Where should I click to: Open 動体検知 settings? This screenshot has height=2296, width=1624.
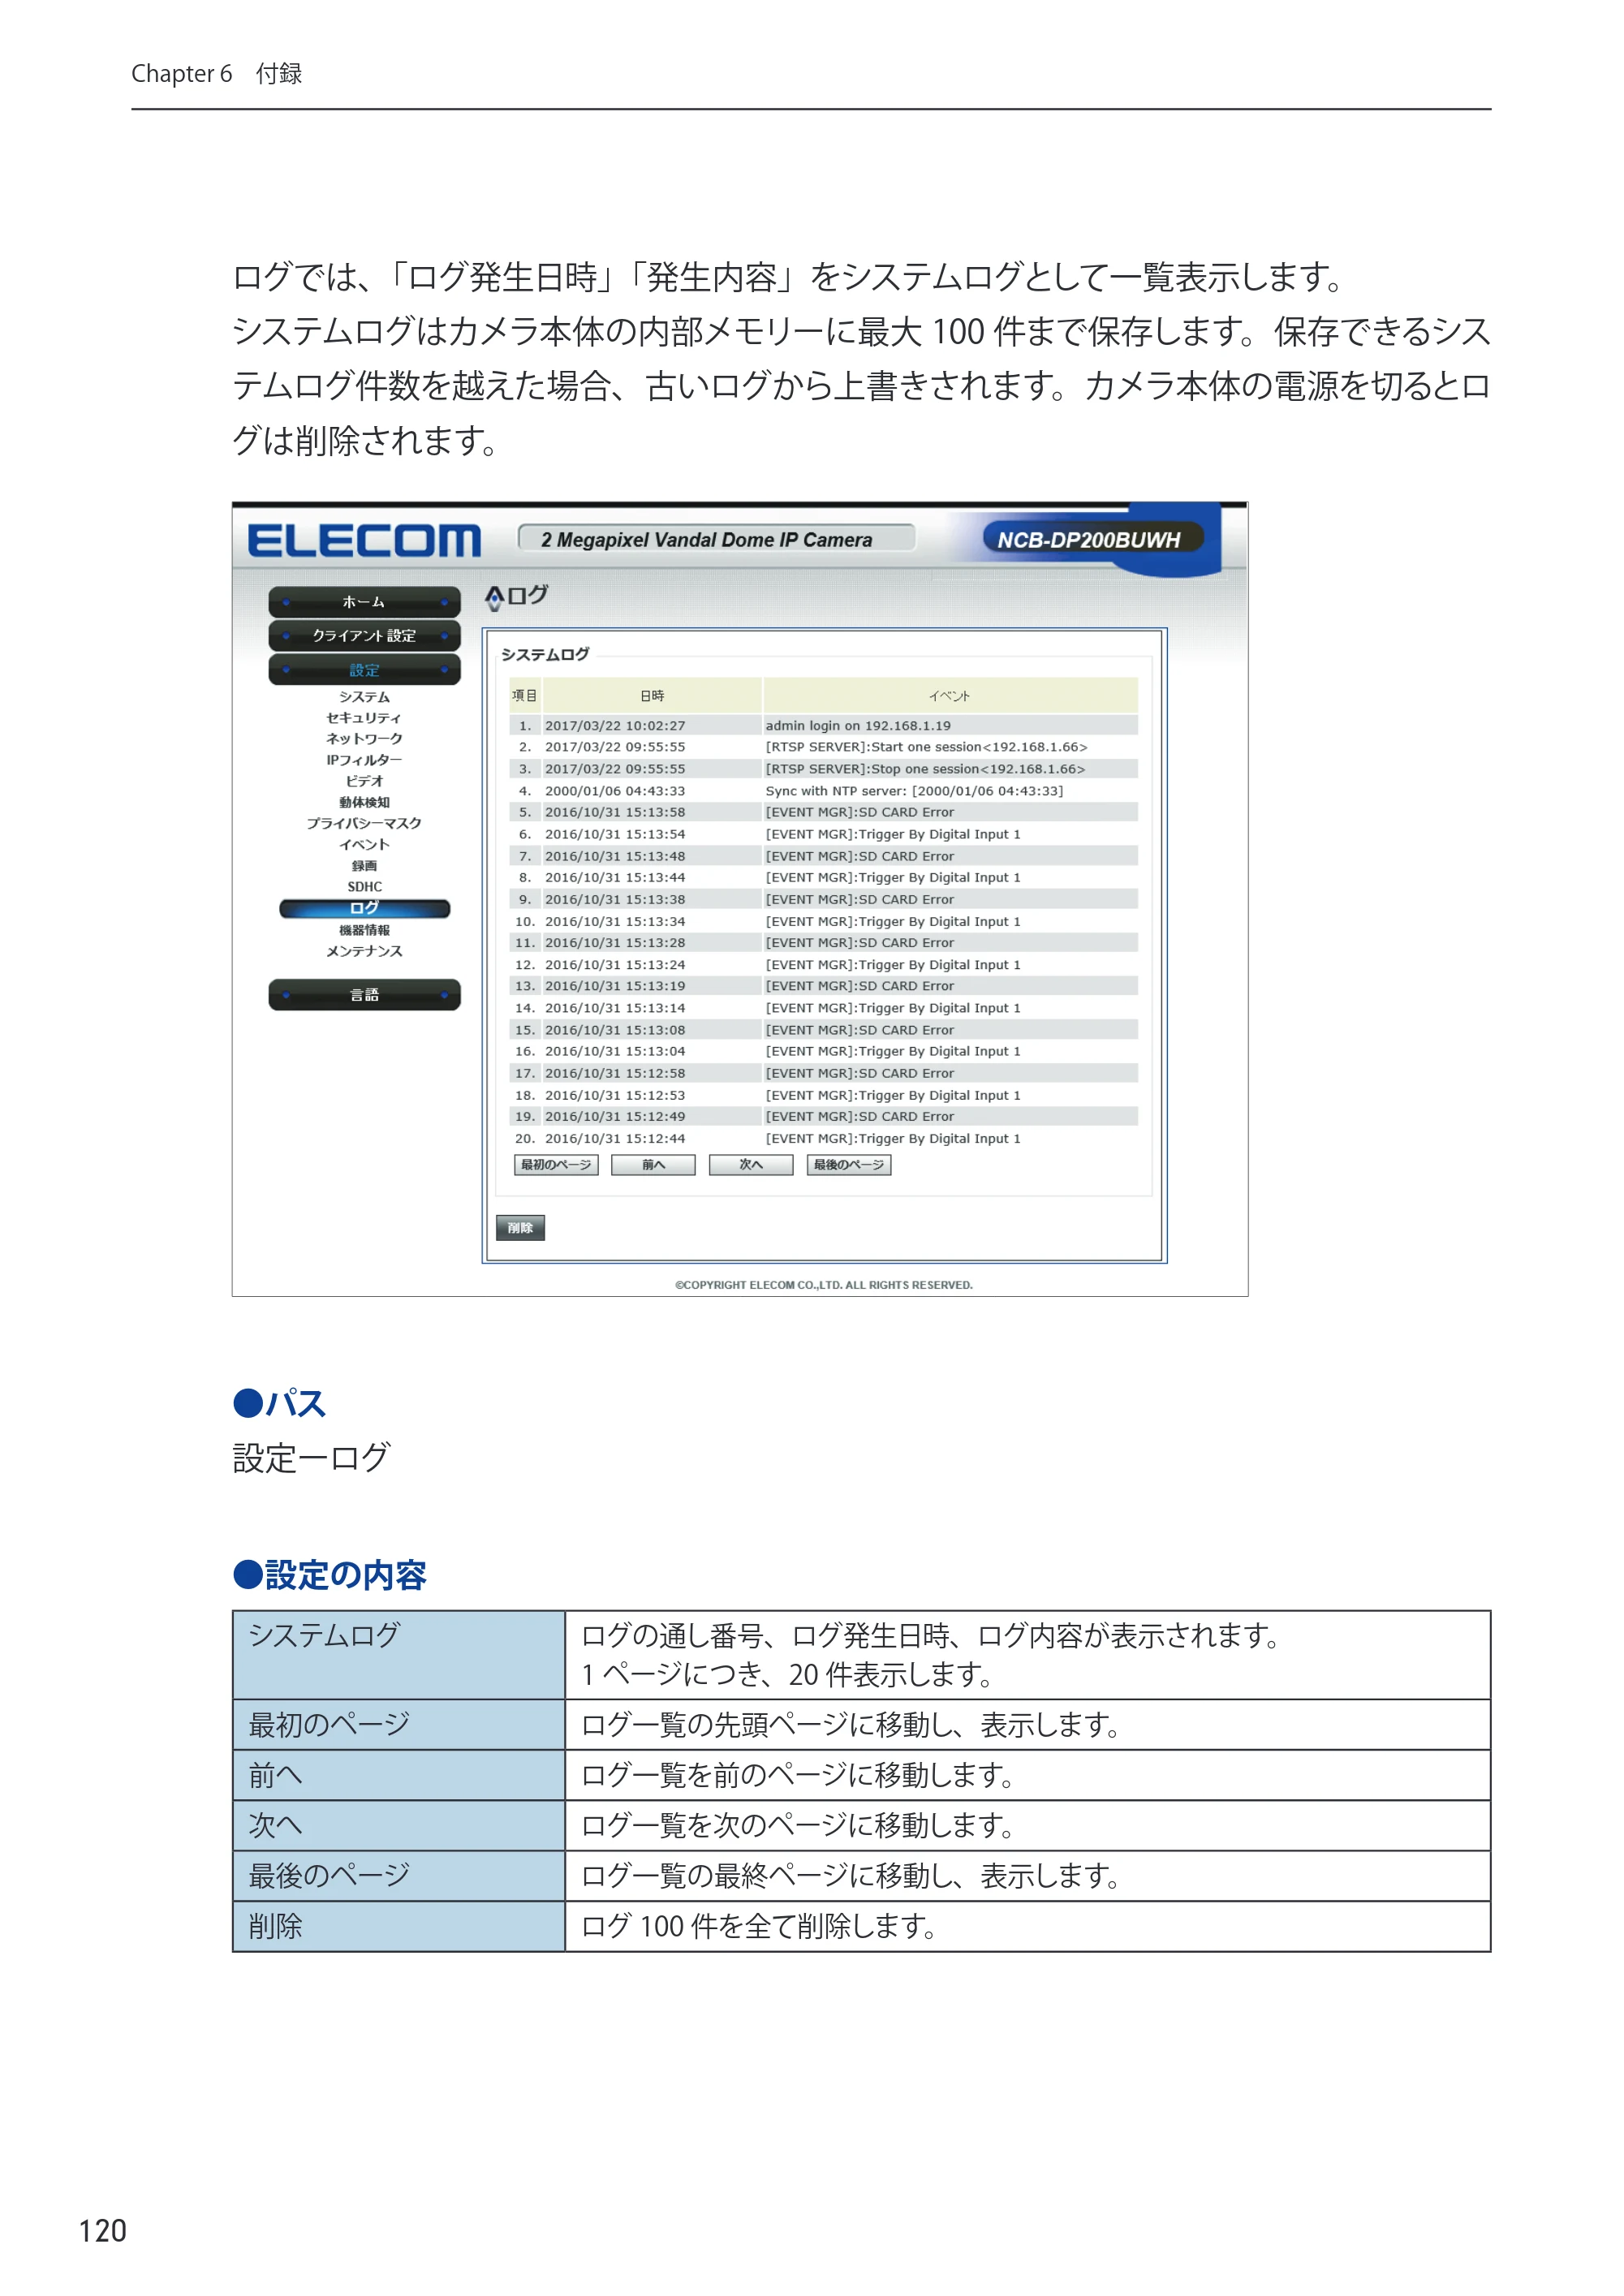[364, 802]
